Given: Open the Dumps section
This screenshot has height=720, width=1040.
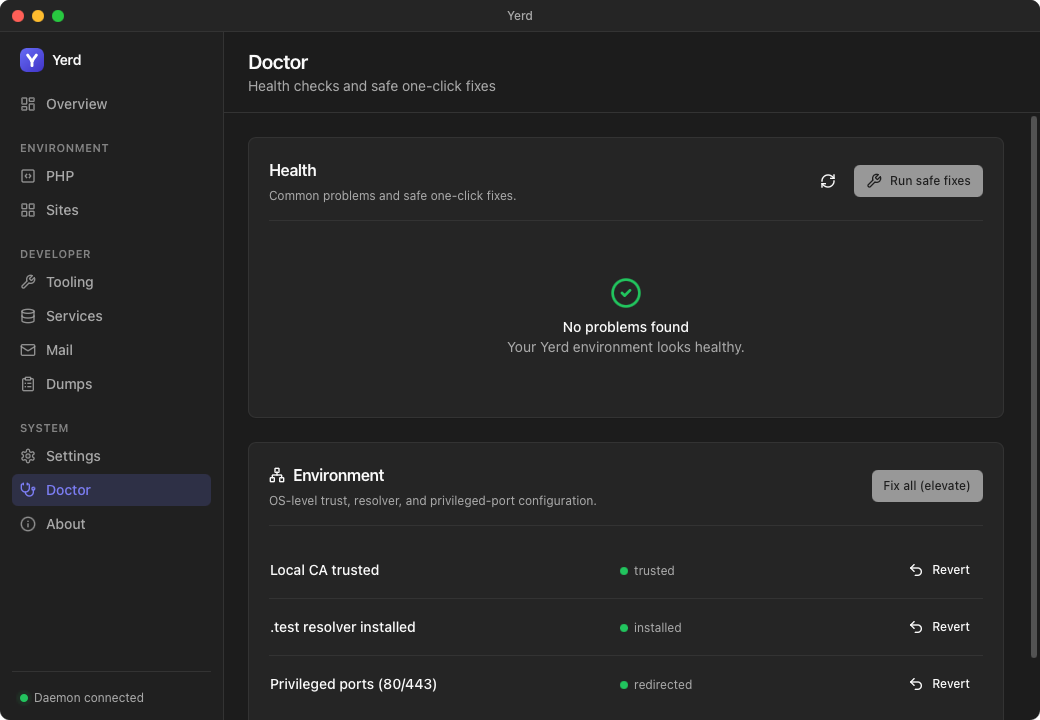Looking at the screenshot, I should tap(111, 384).
